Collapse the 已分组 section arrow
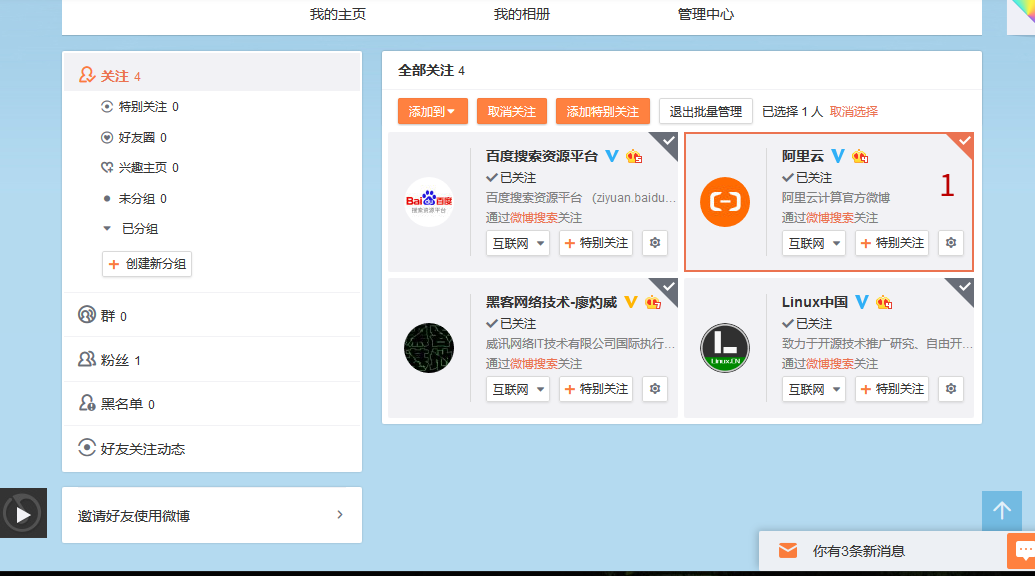Screen dimensions: 1035x576 click(107, 228)
